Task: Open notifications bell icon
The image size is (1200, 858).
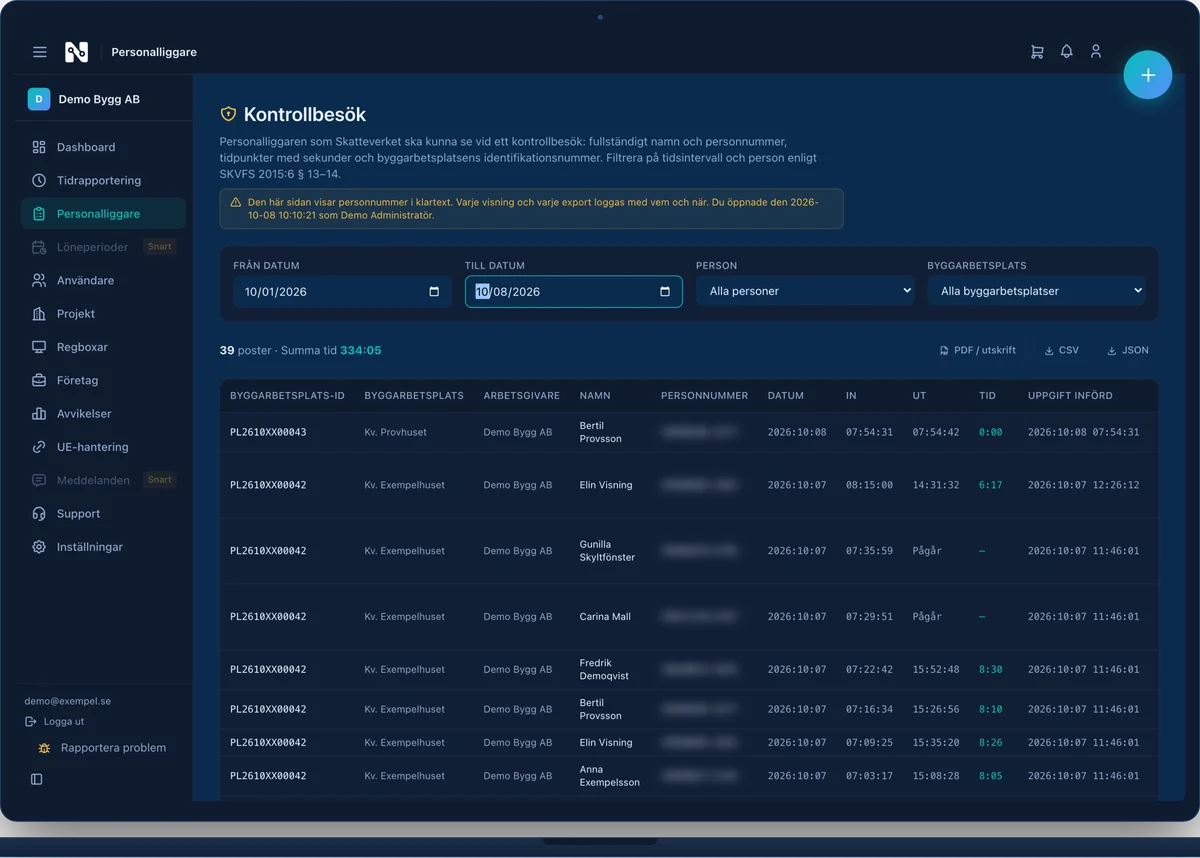Action: pos(1066,51)
